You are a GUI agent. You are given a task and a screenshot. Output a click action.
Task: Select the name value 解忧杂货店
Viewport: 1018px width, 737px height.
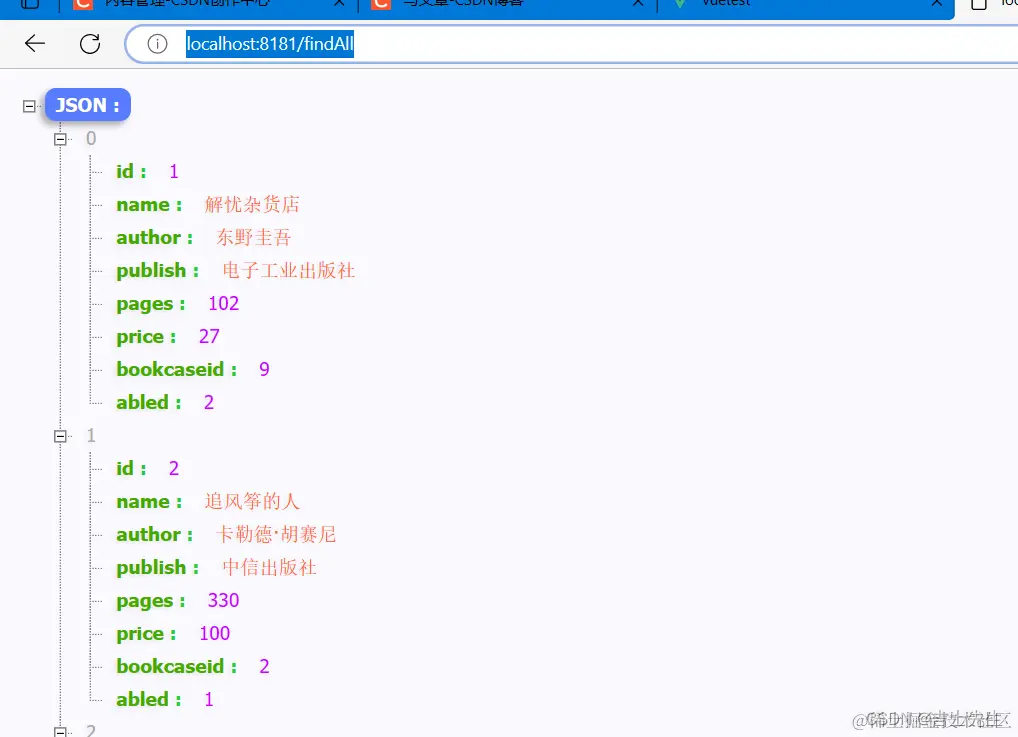252,205
